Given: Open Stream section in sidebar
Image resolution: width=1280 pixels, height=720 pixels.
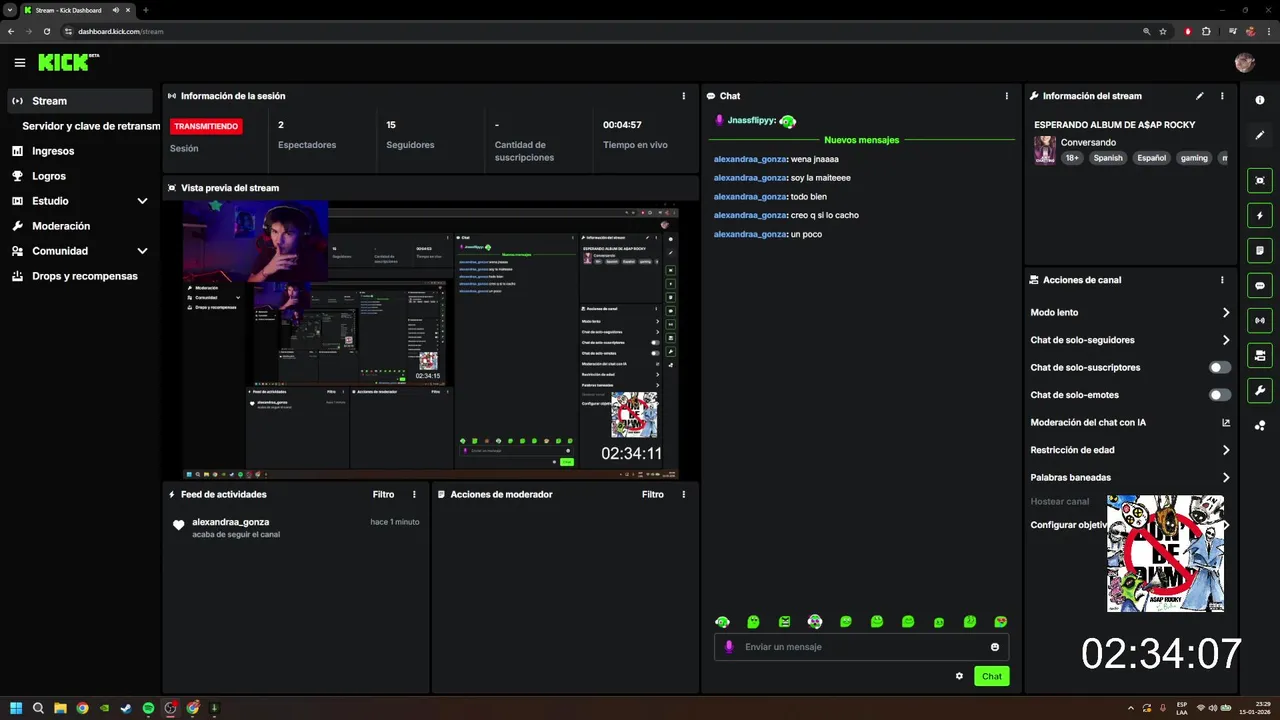Looking at the screenshot, I should pos(80,101).
